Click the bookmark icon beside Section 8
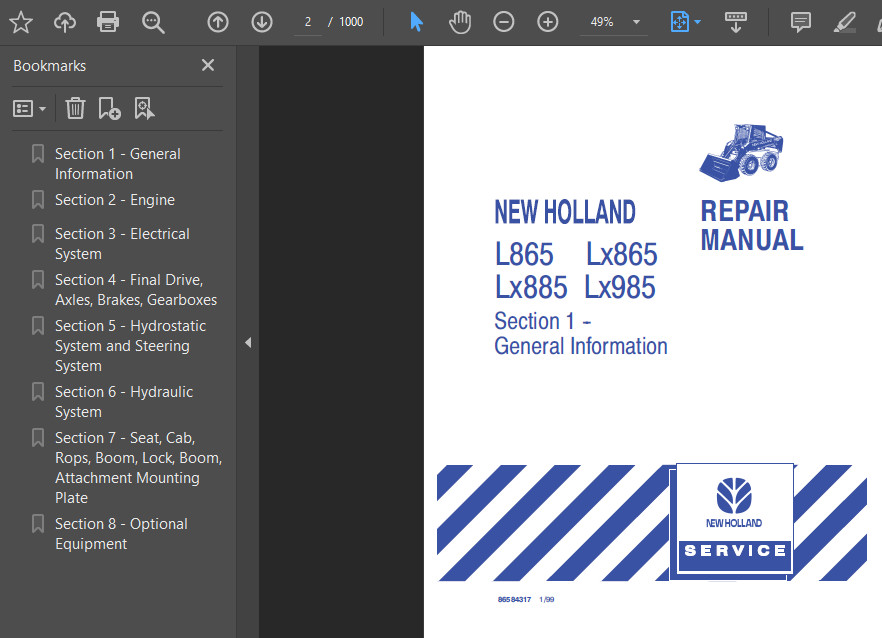This screenshot has width=882, height=638. coord(38,524)
